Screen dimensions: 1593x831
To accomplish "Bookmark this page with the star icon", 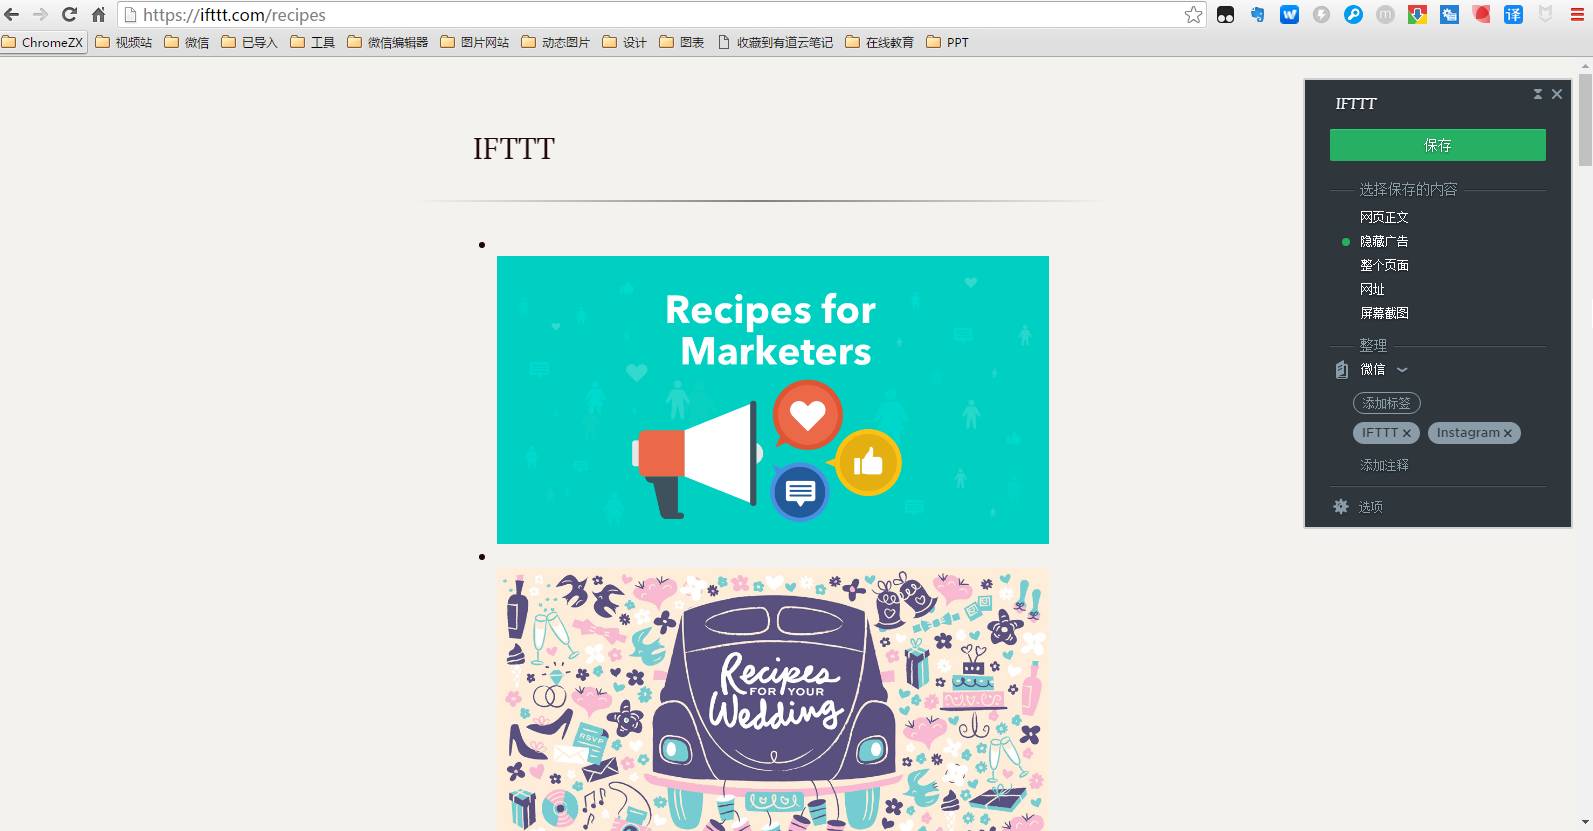I will point(1193,15).
